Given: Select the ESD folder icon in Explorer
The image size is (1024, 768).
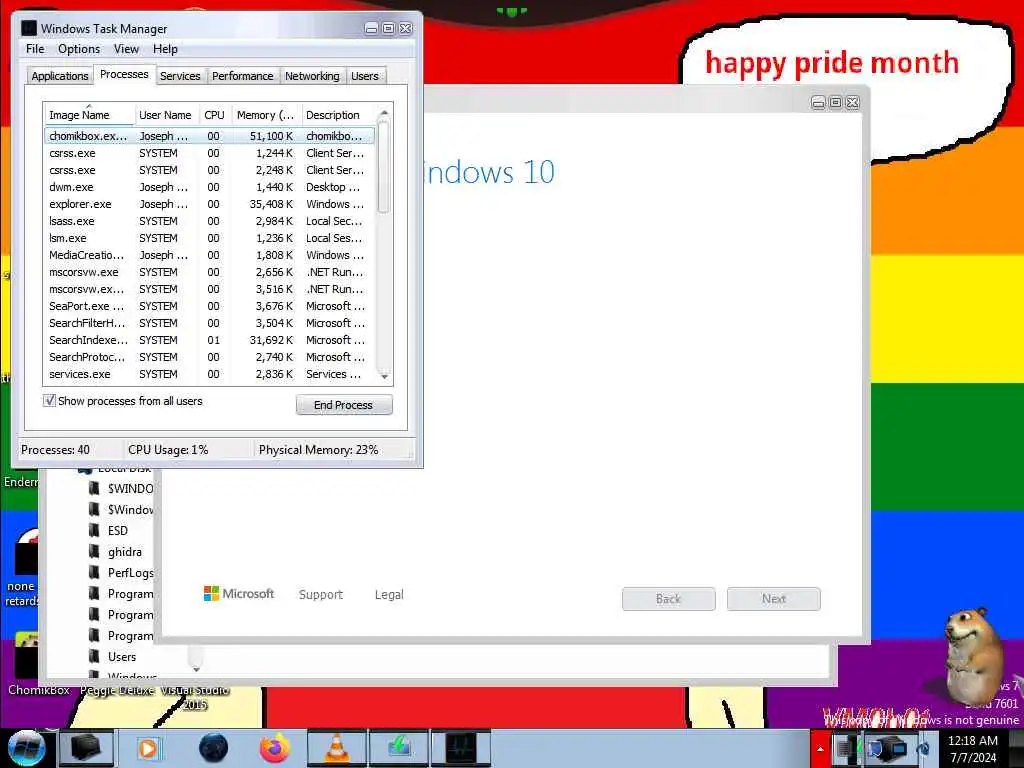Looking at the screenshot, I should pos(95,531).
